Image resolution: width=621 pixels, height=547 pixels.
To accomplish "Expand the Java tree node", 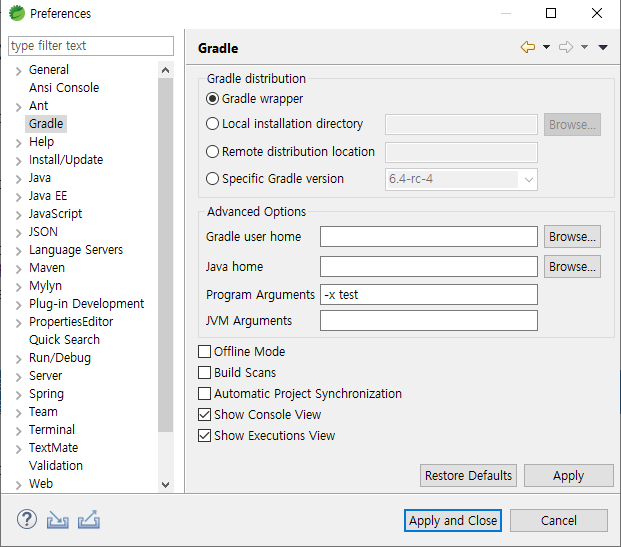I will click(18, 179).
